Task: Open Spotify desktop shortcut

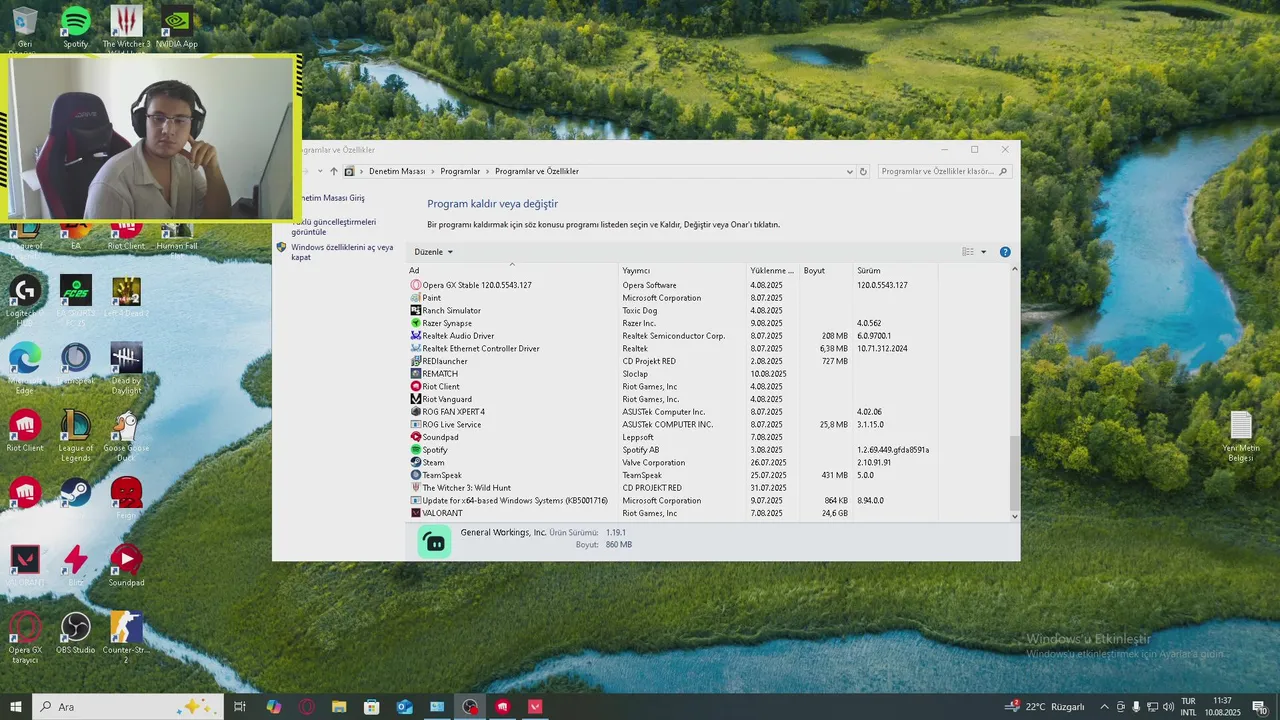Action: [76, 28]
